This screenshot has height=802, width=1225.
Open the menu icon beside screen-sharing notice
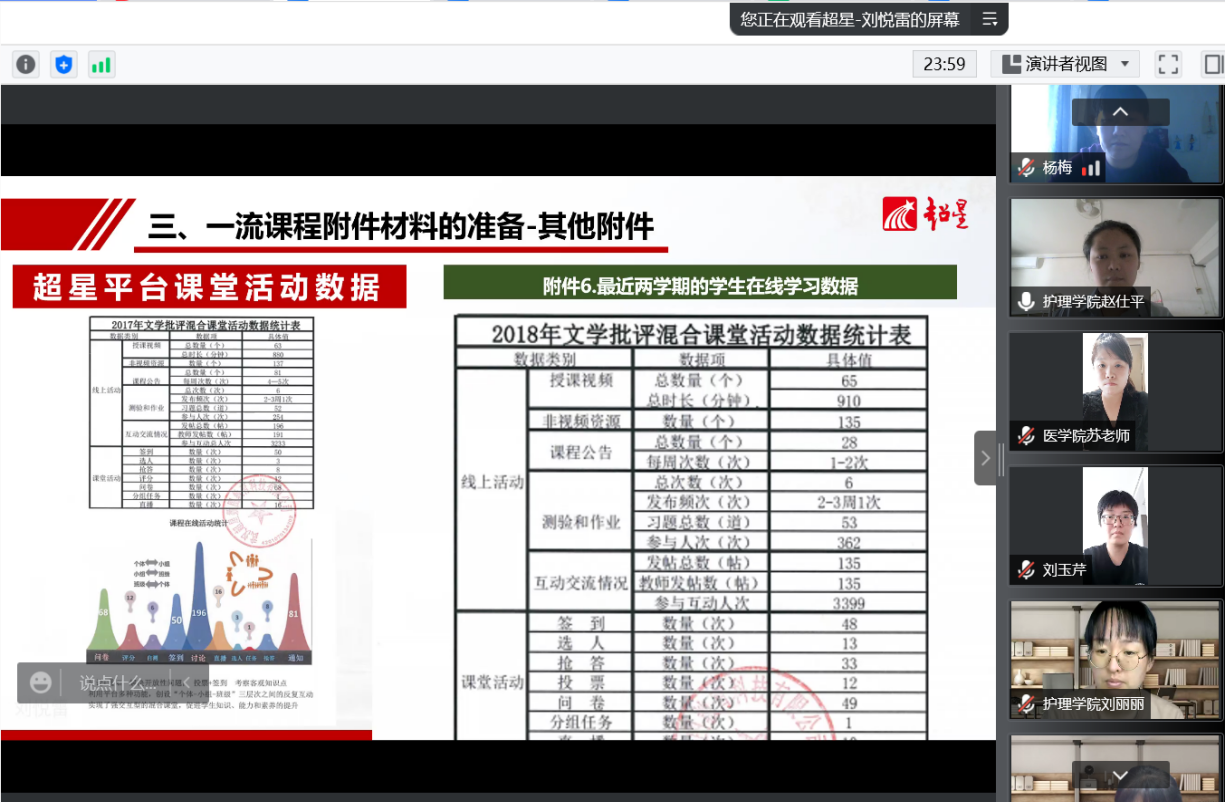[x=990, y=19]
